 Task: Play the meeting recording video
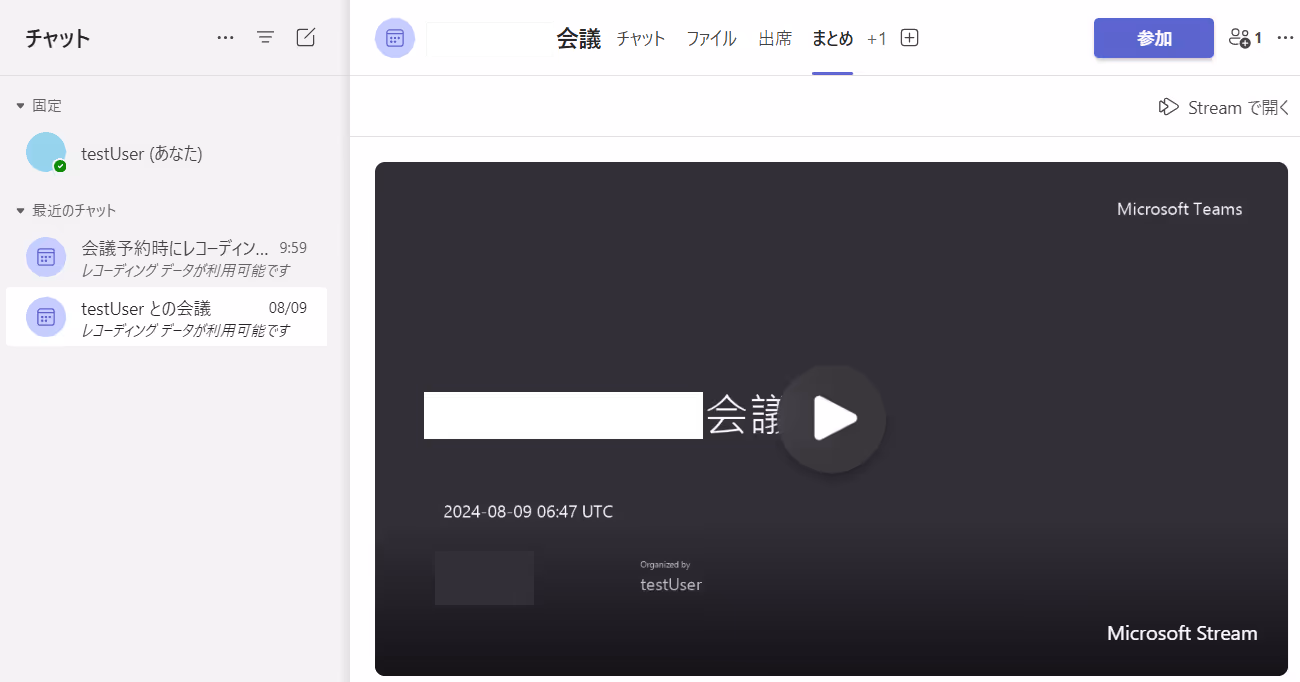[x=832, y=418]
